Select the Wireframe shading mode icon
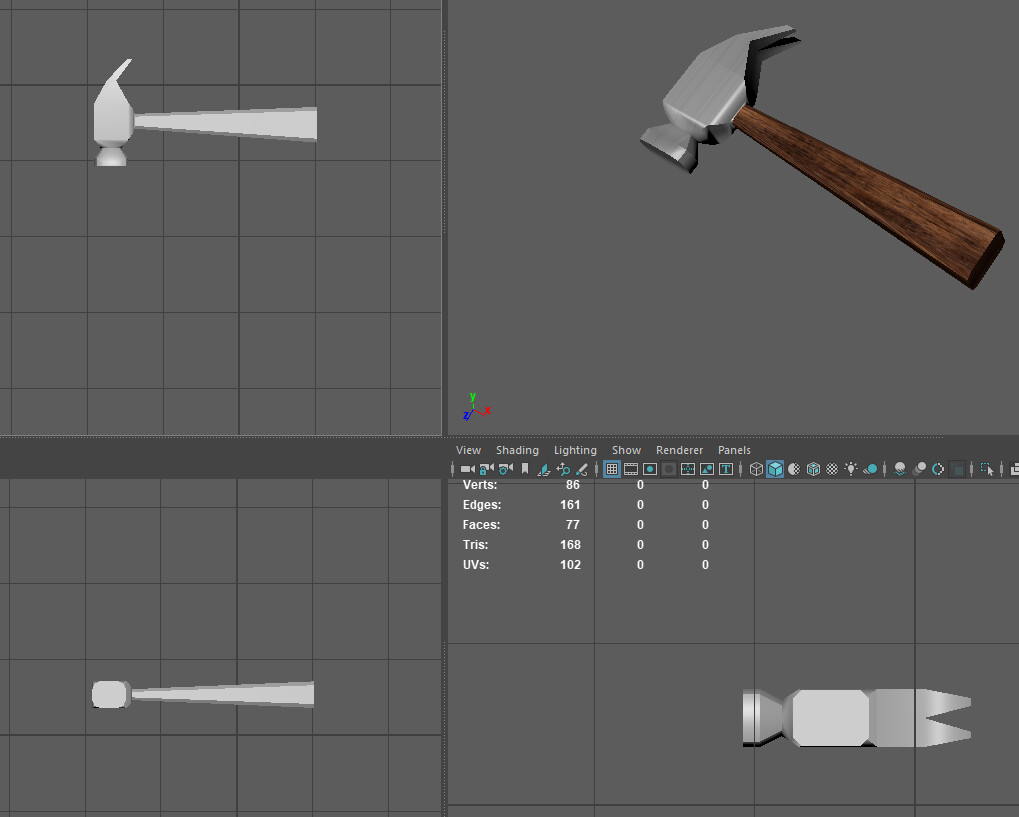 click(756, 468)
